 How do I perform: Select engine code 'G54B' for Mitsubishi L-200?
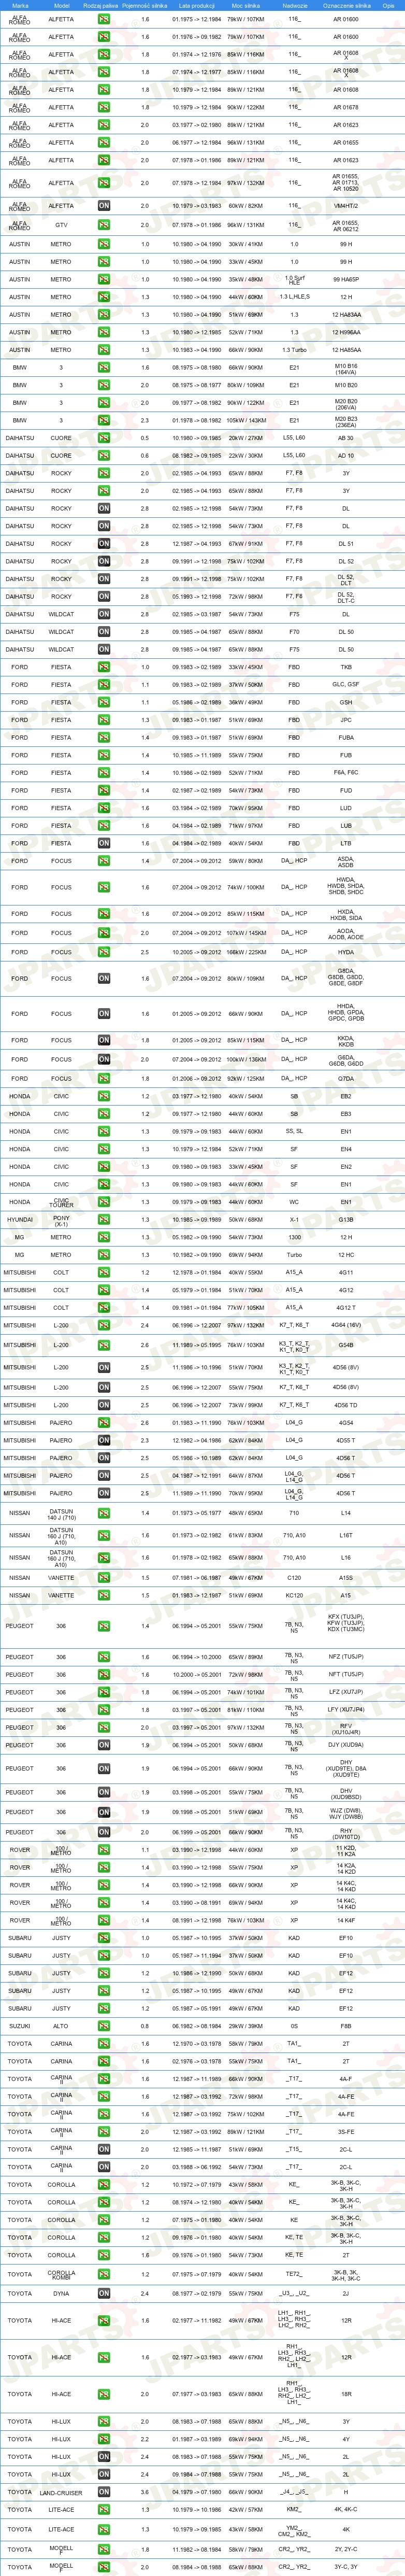[x=346, y=1345]
